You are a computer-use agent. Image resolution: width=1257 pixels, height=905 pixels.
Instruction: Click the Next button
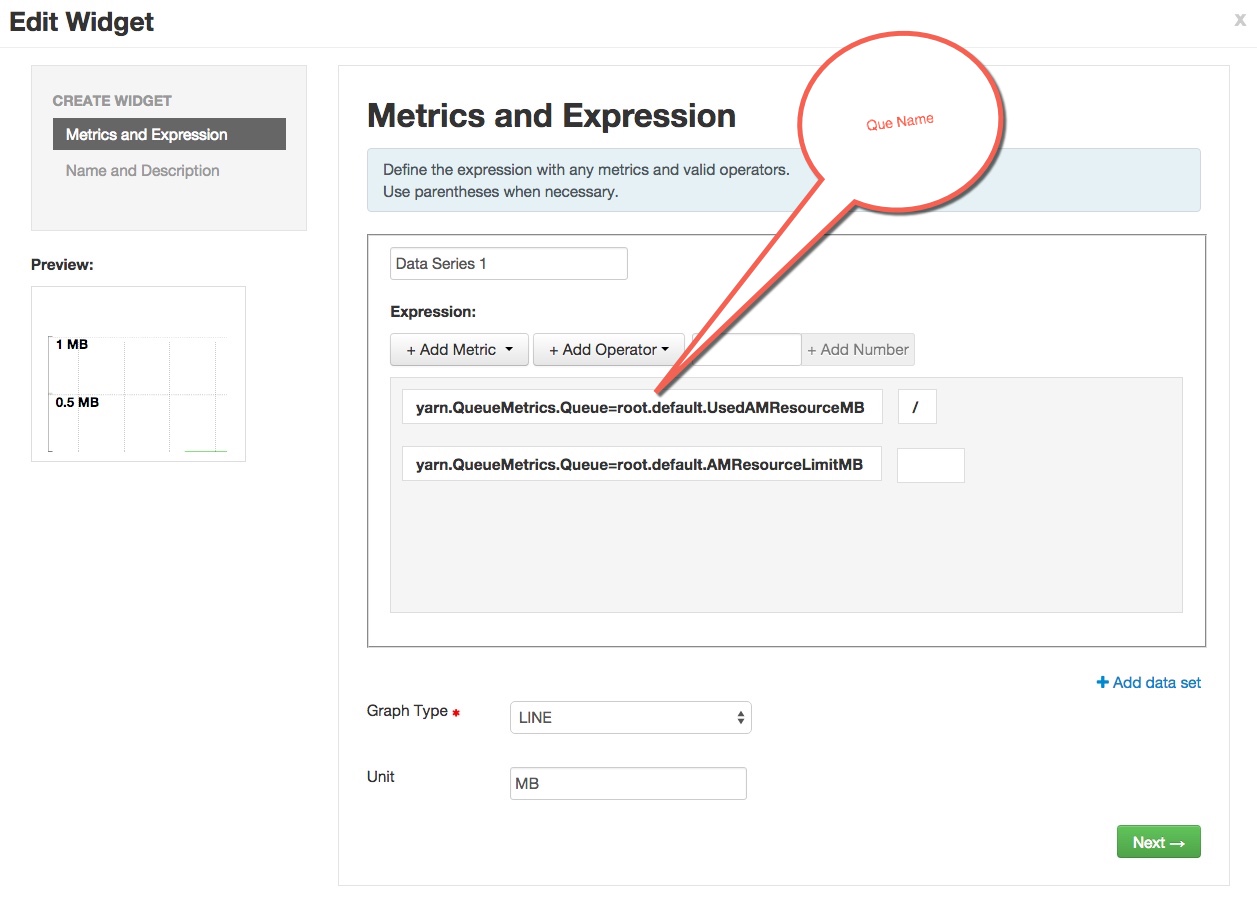(1158, 841)
